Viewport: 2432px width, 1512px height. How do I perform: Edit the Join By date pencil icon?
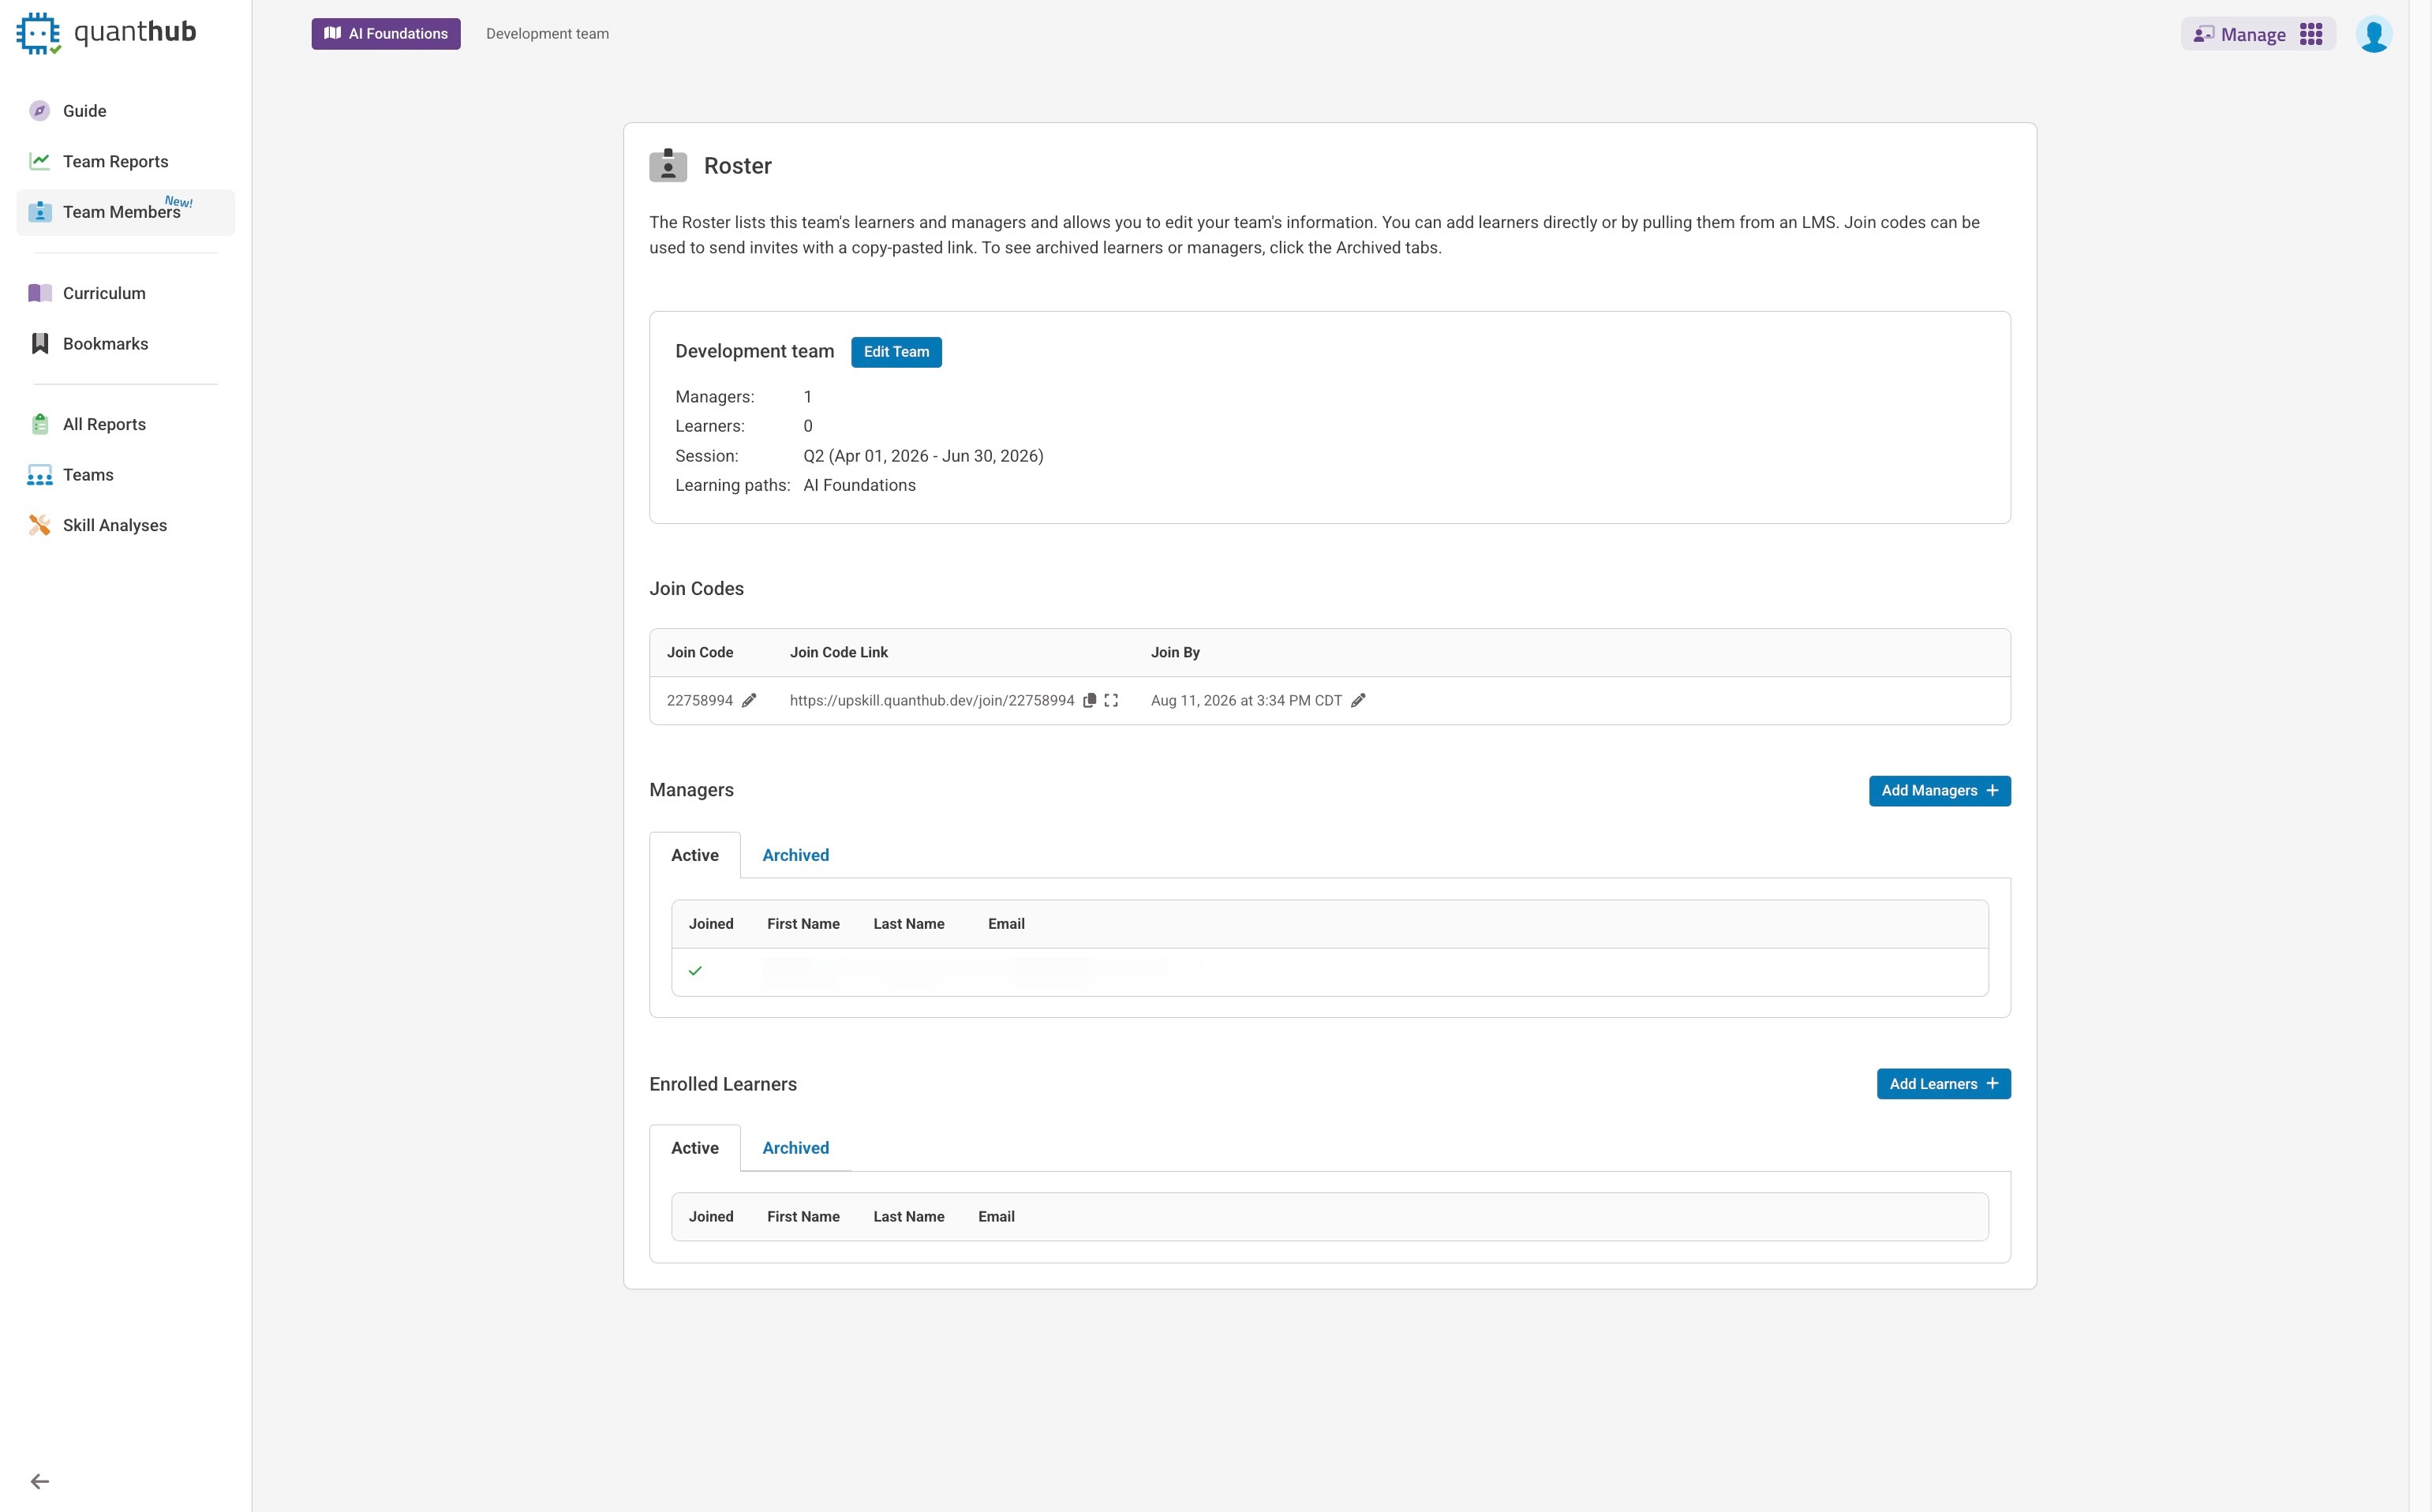point(1358,700)
